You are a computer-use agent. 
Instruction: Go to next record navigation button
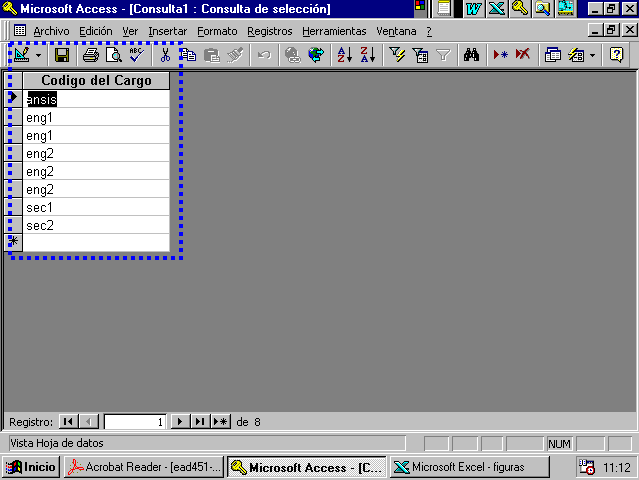[180, 421]
